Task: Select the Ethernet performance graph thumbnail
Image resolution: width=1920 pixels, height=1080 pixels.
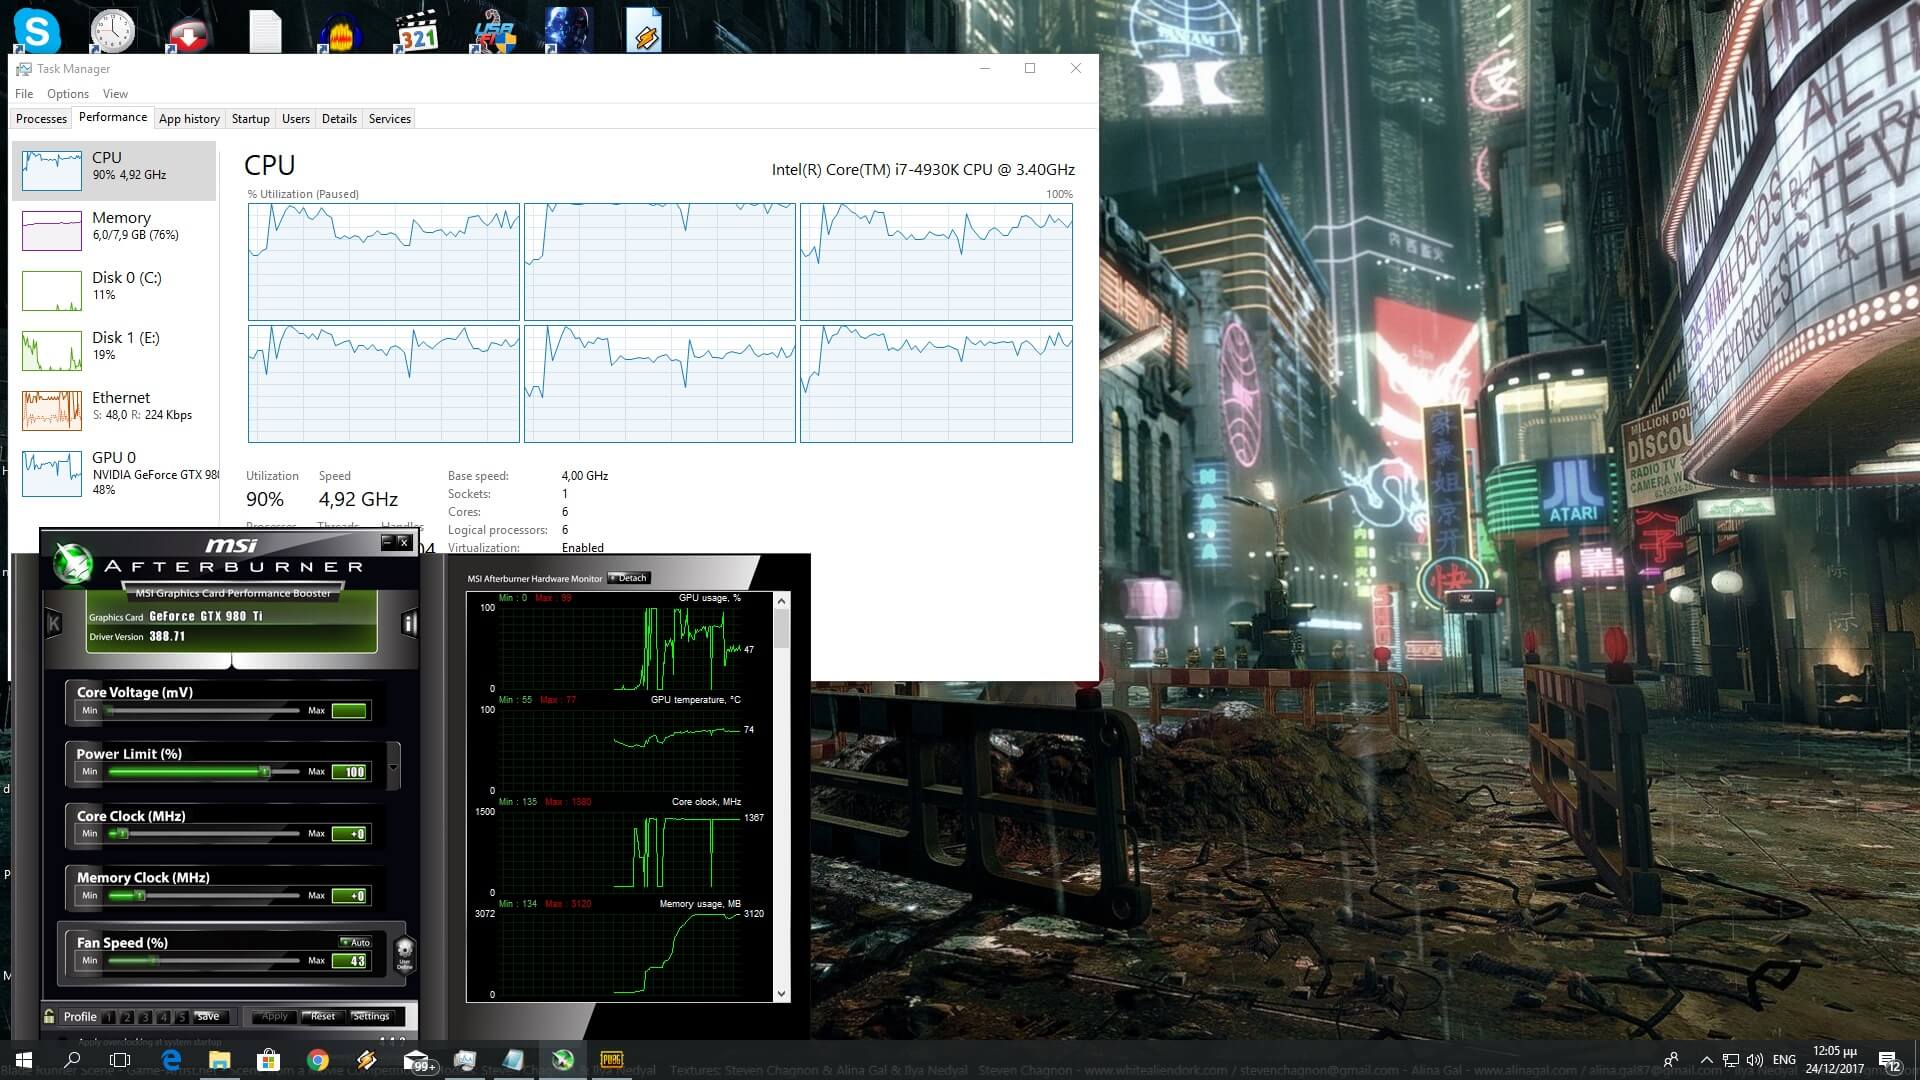Action: click(x=52, y=410)
